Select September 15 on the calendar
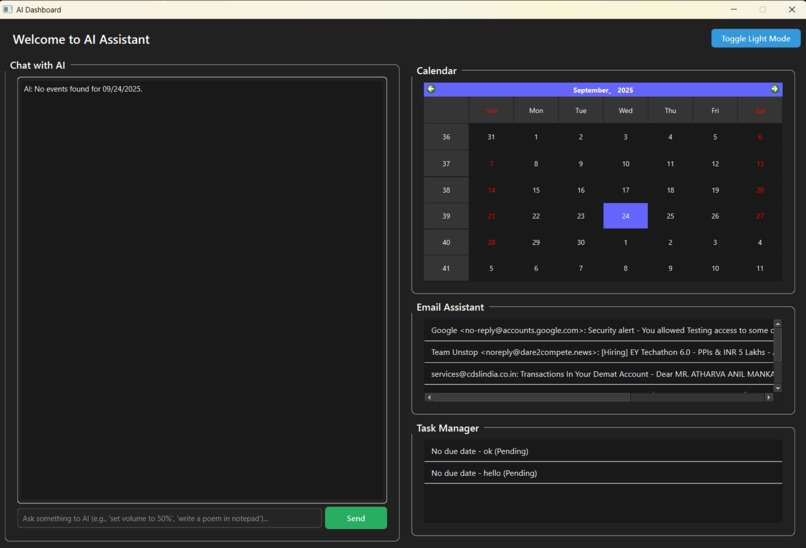Viewport: 806px width, 548px height. tap(536, 190)
